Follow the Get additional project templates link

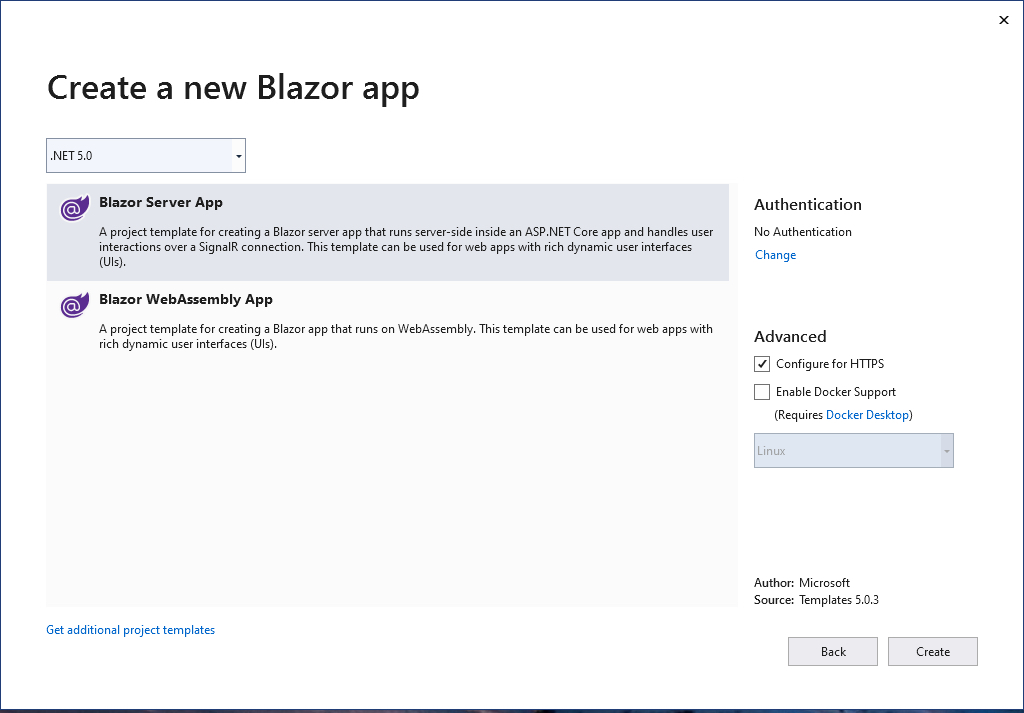[130, 630]
